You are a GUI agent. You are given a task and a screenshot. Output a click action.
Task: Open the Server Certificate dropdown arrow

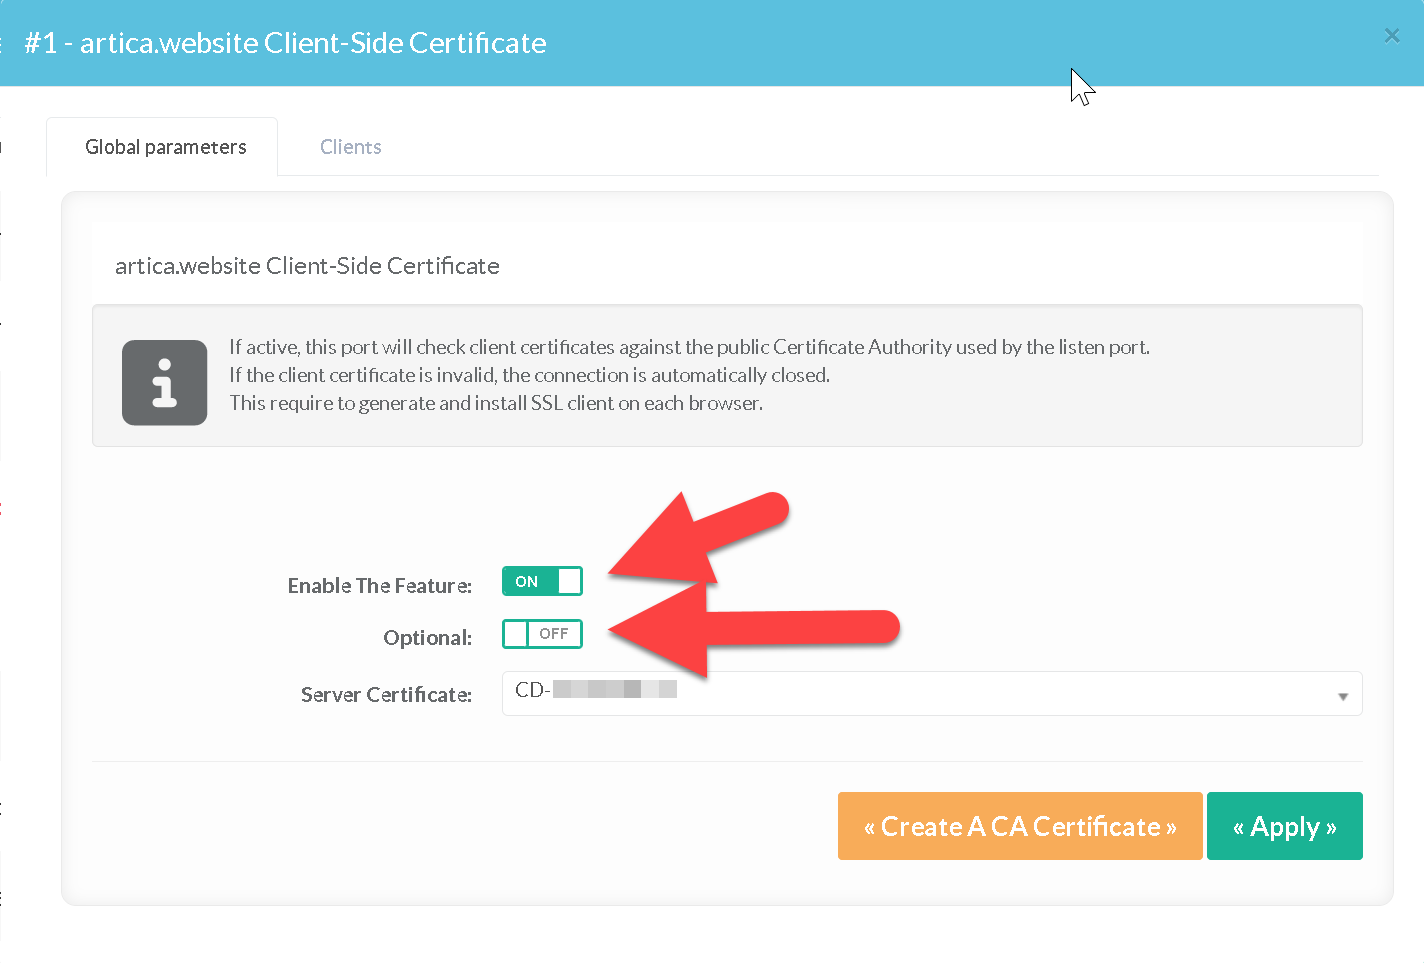pos(1342,696)
